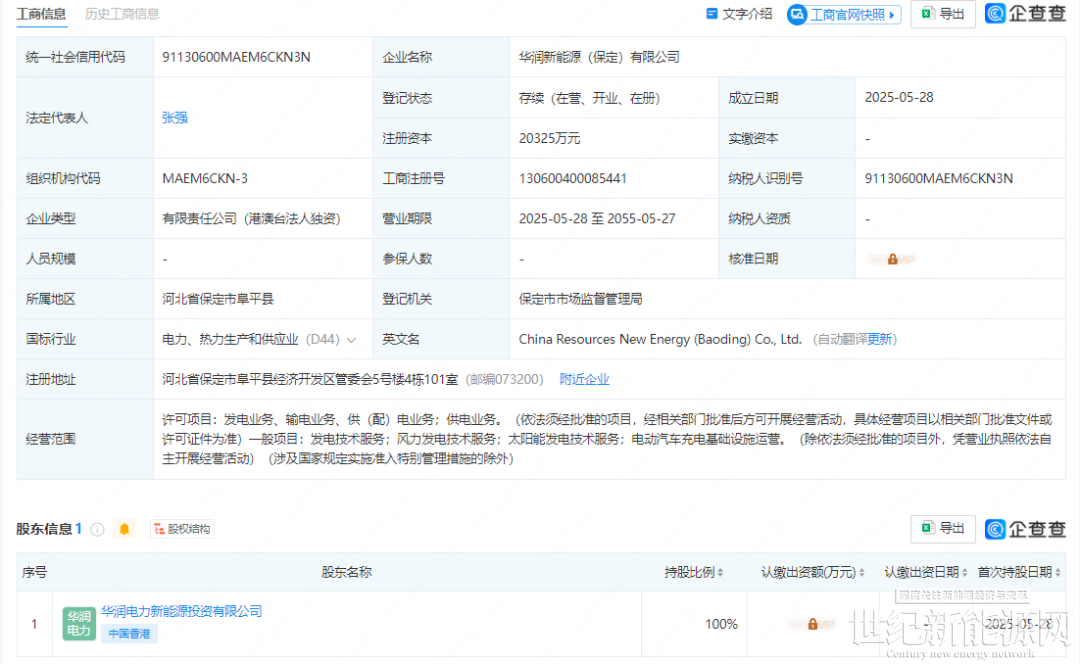Image resolution: width=1080 pixels, height=664 pixels.
Task: Click the bell alert icon in 股东信息
Action: point(125,529)
